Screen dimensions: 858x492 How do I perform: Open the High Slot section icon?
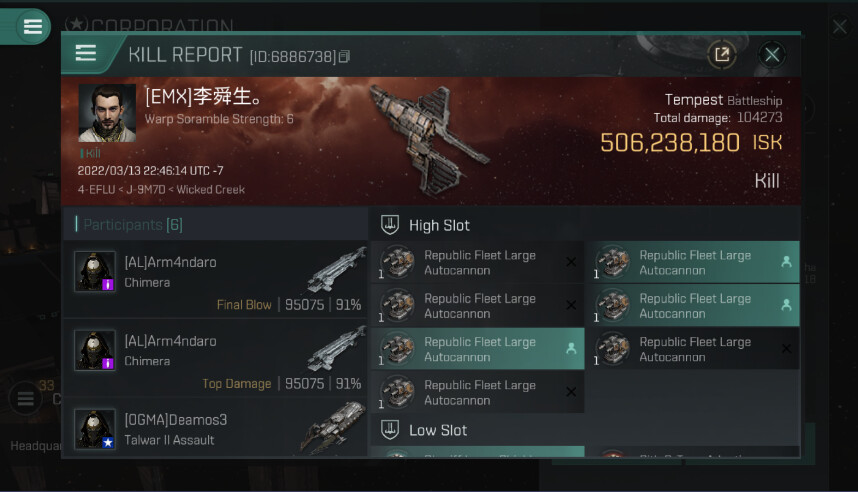(x=390, y=225)
